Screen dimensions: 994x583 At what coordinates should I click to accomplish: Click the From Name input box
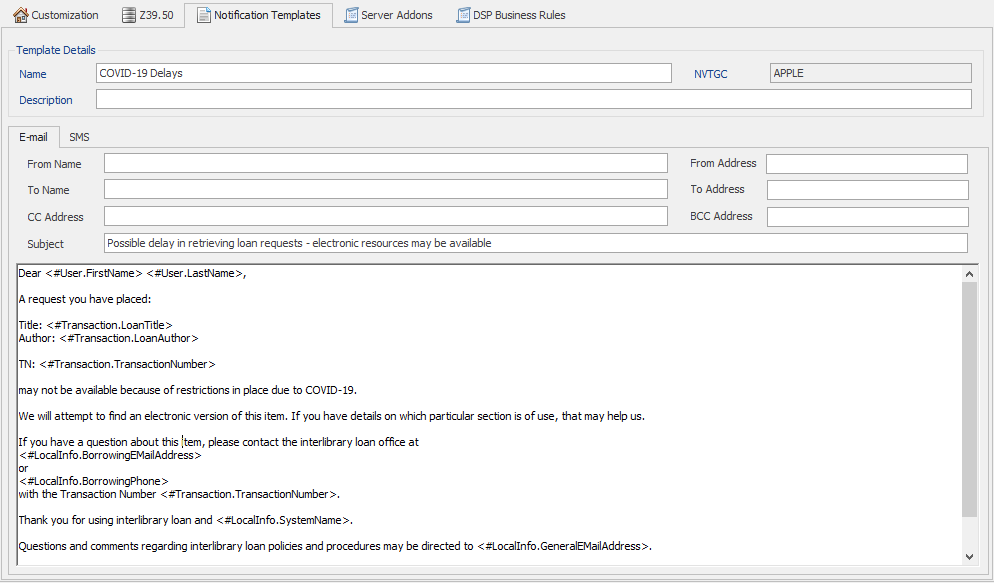(x=386, y=163)
